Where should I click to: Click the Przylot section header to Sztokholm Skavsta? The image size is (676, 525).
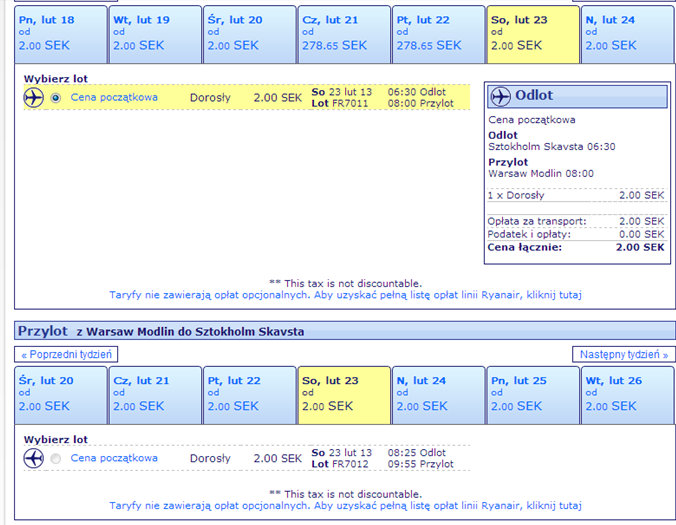pos(344,331)
